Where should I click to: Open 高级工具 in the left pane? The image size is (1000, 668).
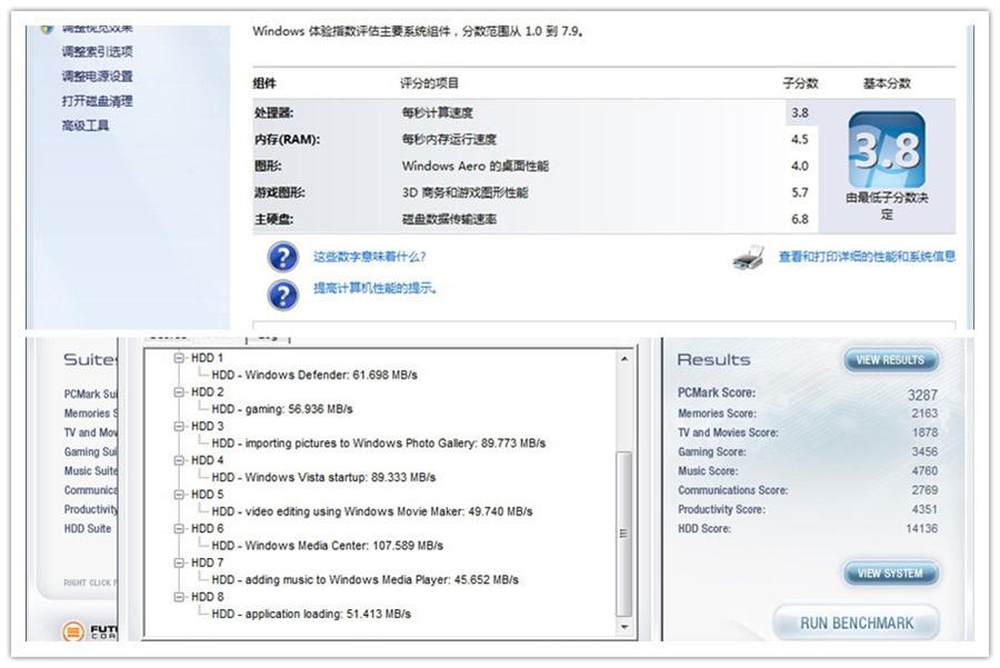85,125
